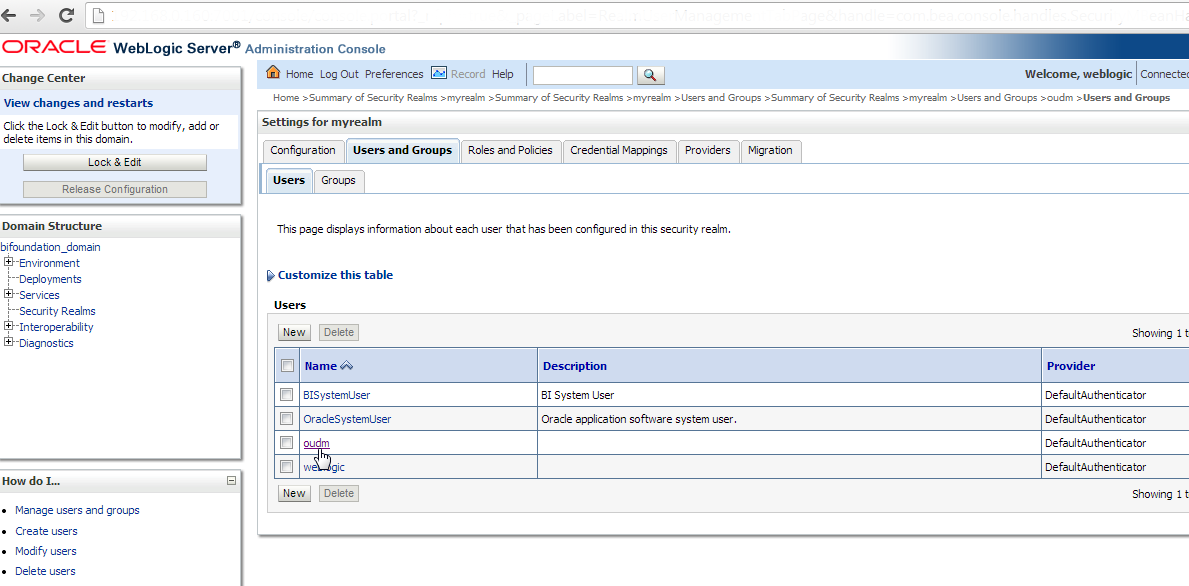Switch to the Groups sub-tab
1189x586 pixels.
(338, 180)
